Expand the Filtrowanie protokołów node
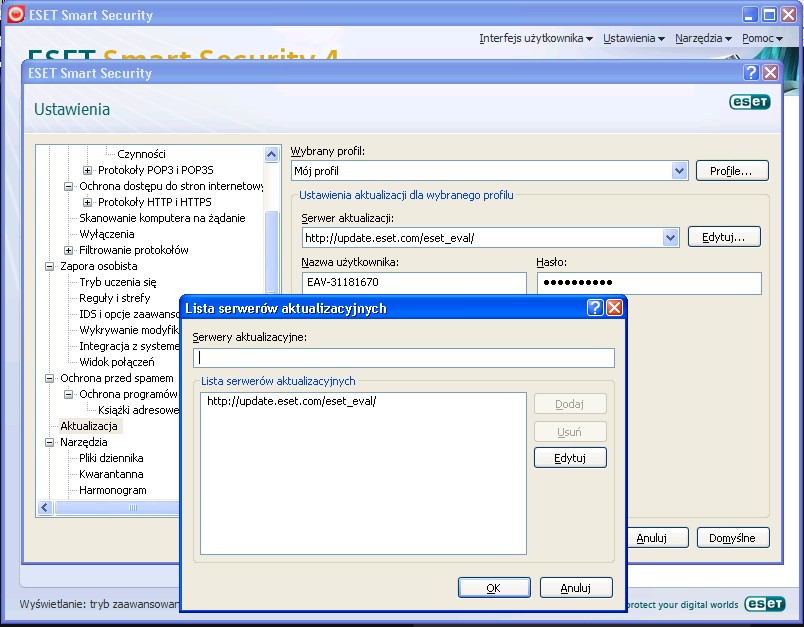Image resolution: width=804 pixels, height=627 pixels. pos(69,250)
